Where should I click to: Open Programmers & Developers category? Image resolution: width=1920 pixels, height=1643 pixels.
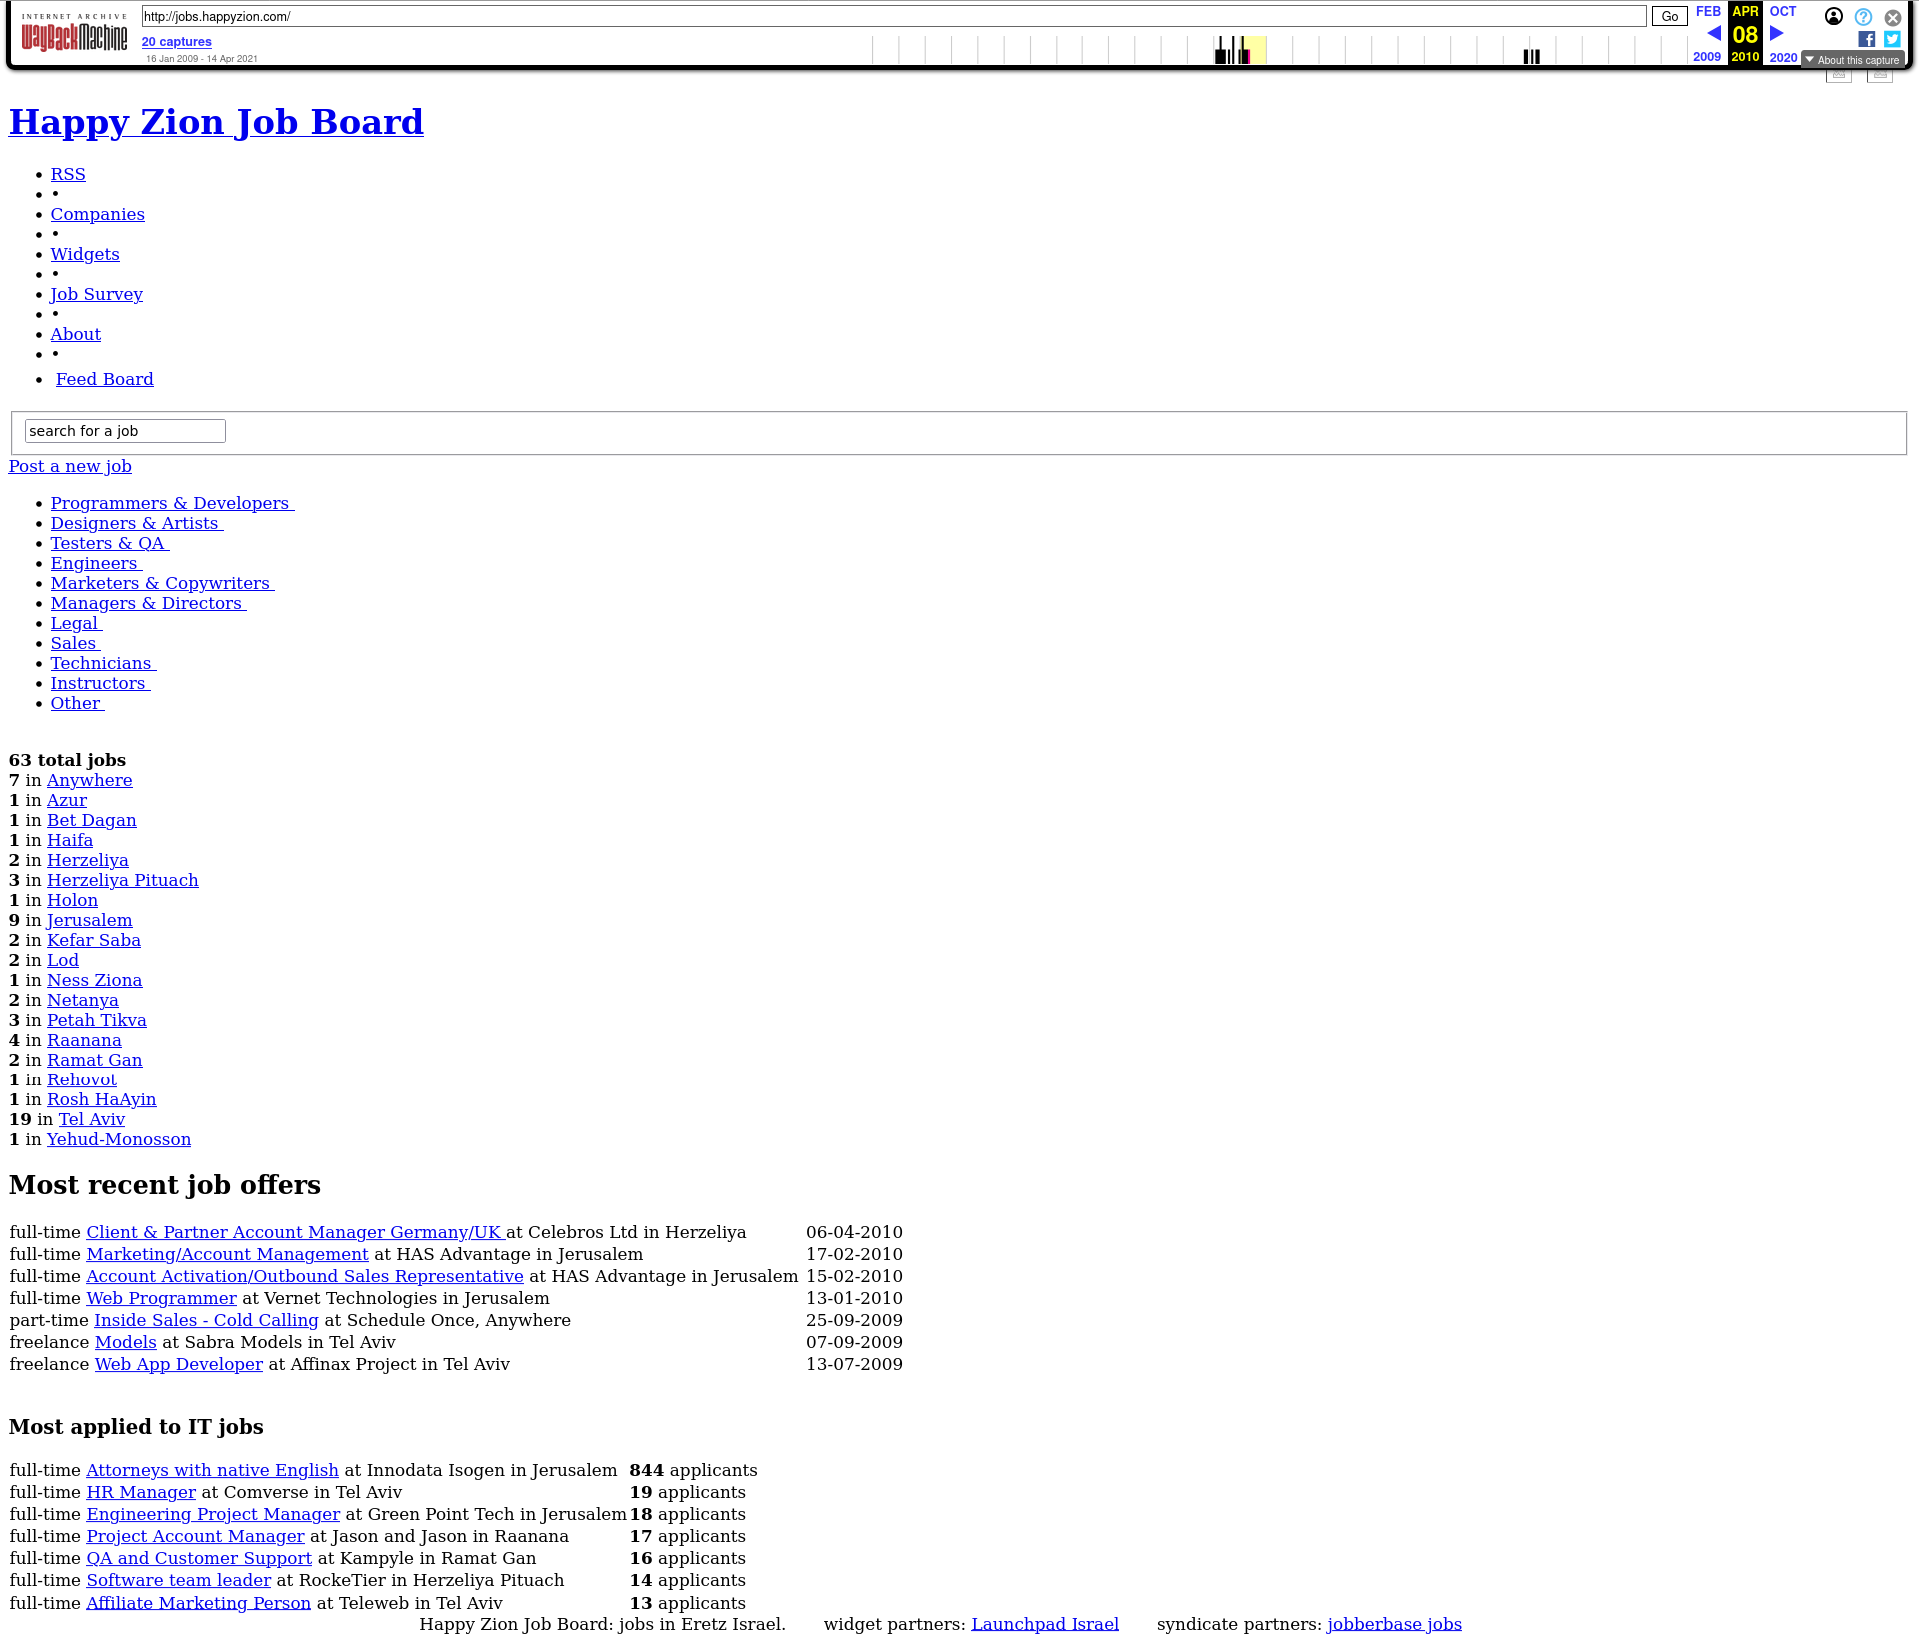[x=172, y=503]
